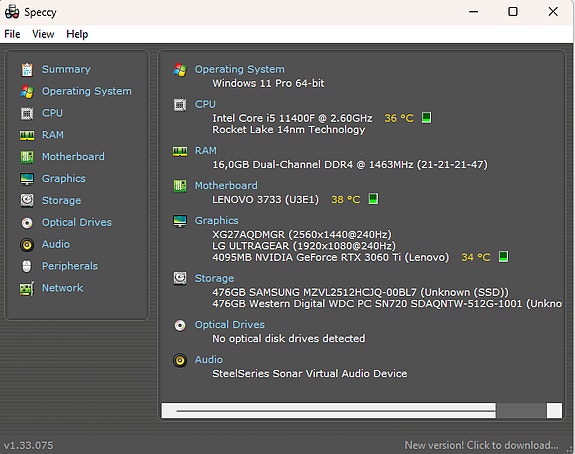Image resolution: width=575 pixels, height=454 pixels.
Task: Click the Motherboard heading link in summary
Action: coord(226,185)
